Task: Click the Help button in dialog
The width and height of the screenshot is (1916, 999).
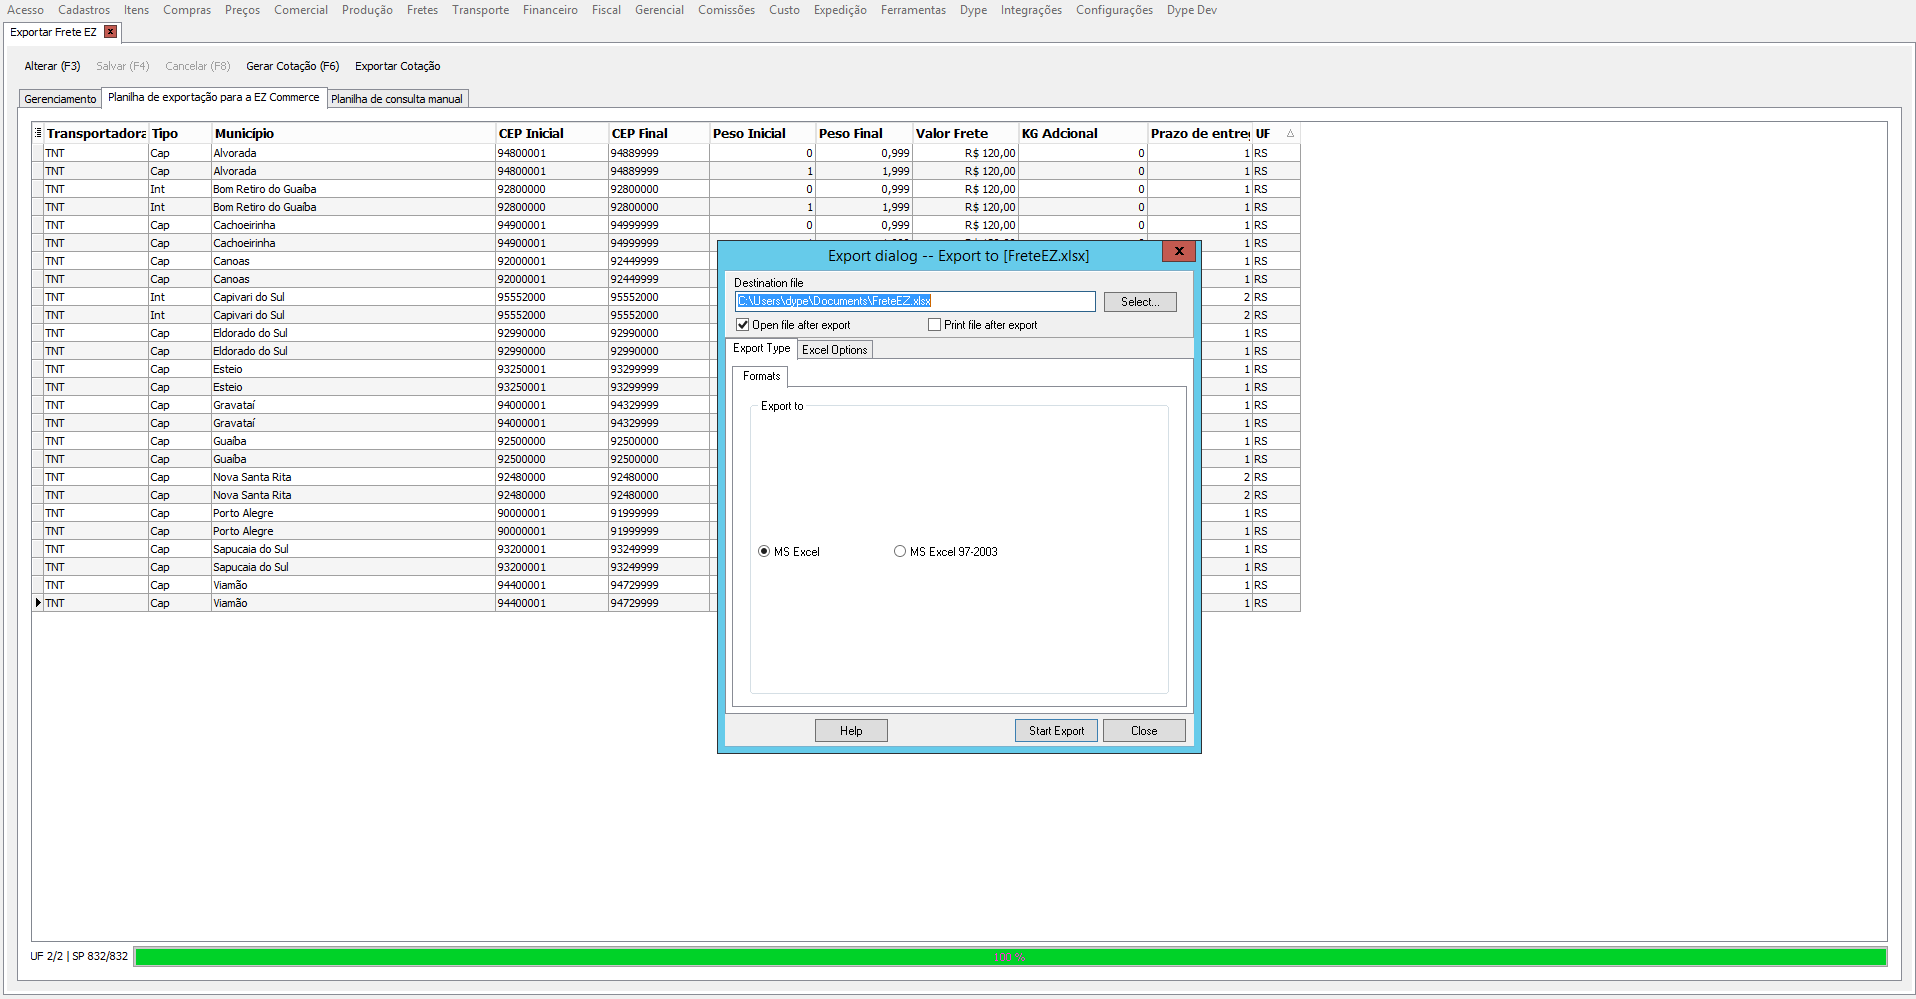Action: (851, 731)
